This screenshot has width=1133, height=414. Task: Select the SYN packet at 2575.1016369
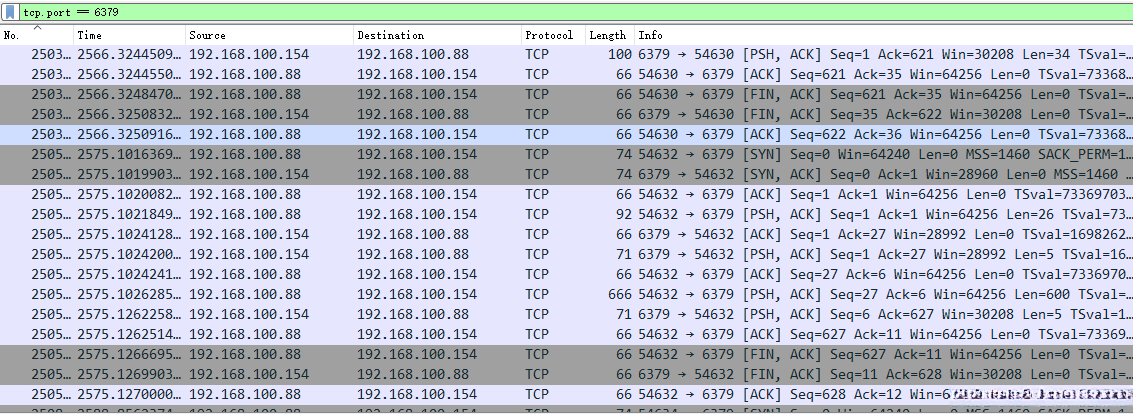tap(566, 155)
